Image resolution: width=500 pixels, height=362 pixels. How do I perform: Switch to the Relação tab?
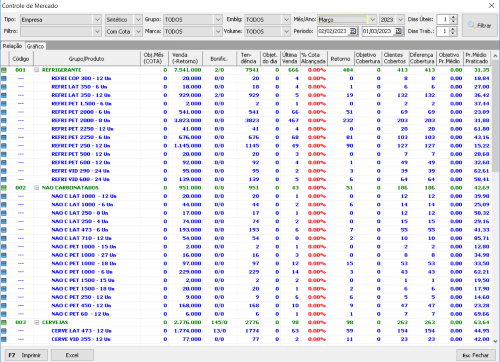click(x=12, y=46)
